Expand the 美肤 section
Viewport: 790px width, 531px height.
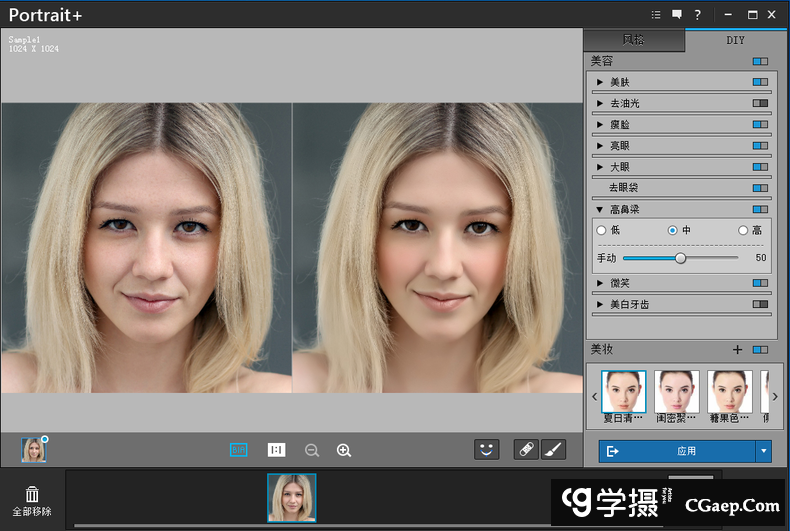[x=600, y=82]
